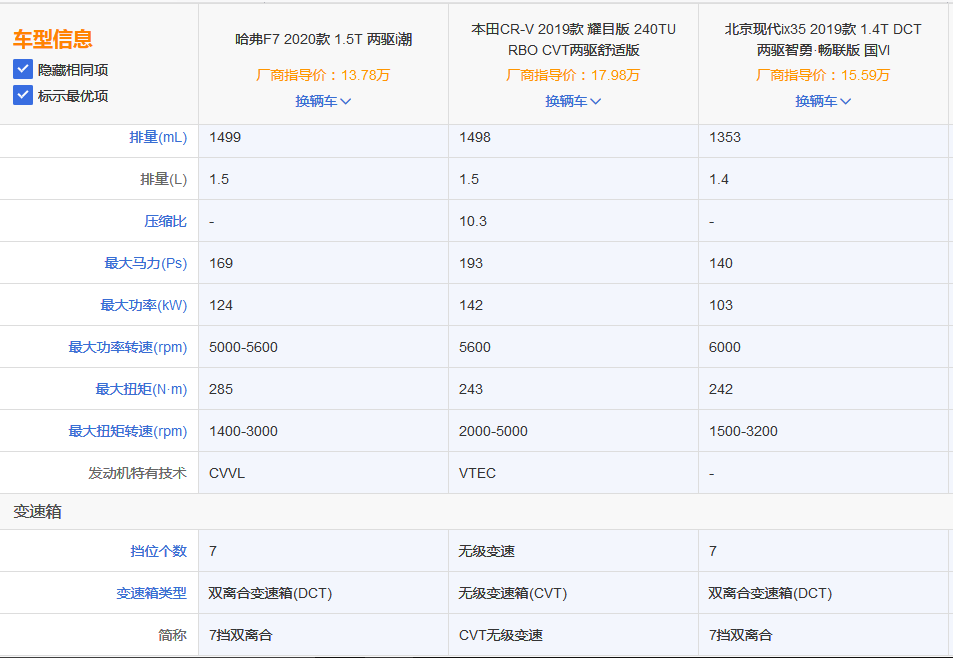Open 换辆车 dropdown under 哈弗F7
This screenshot has height=658, width=953.
tap(323, 101)
